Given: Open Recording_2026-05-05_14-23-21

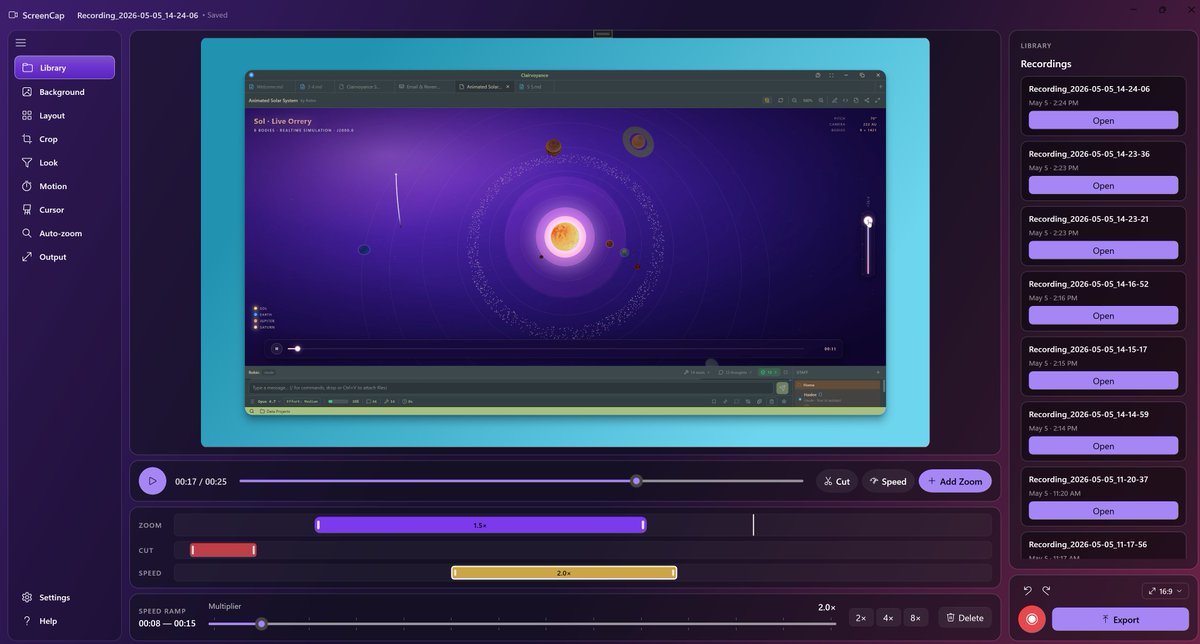Looking at the screenshot, I should pyautogui.click(x=1103, y=250).
